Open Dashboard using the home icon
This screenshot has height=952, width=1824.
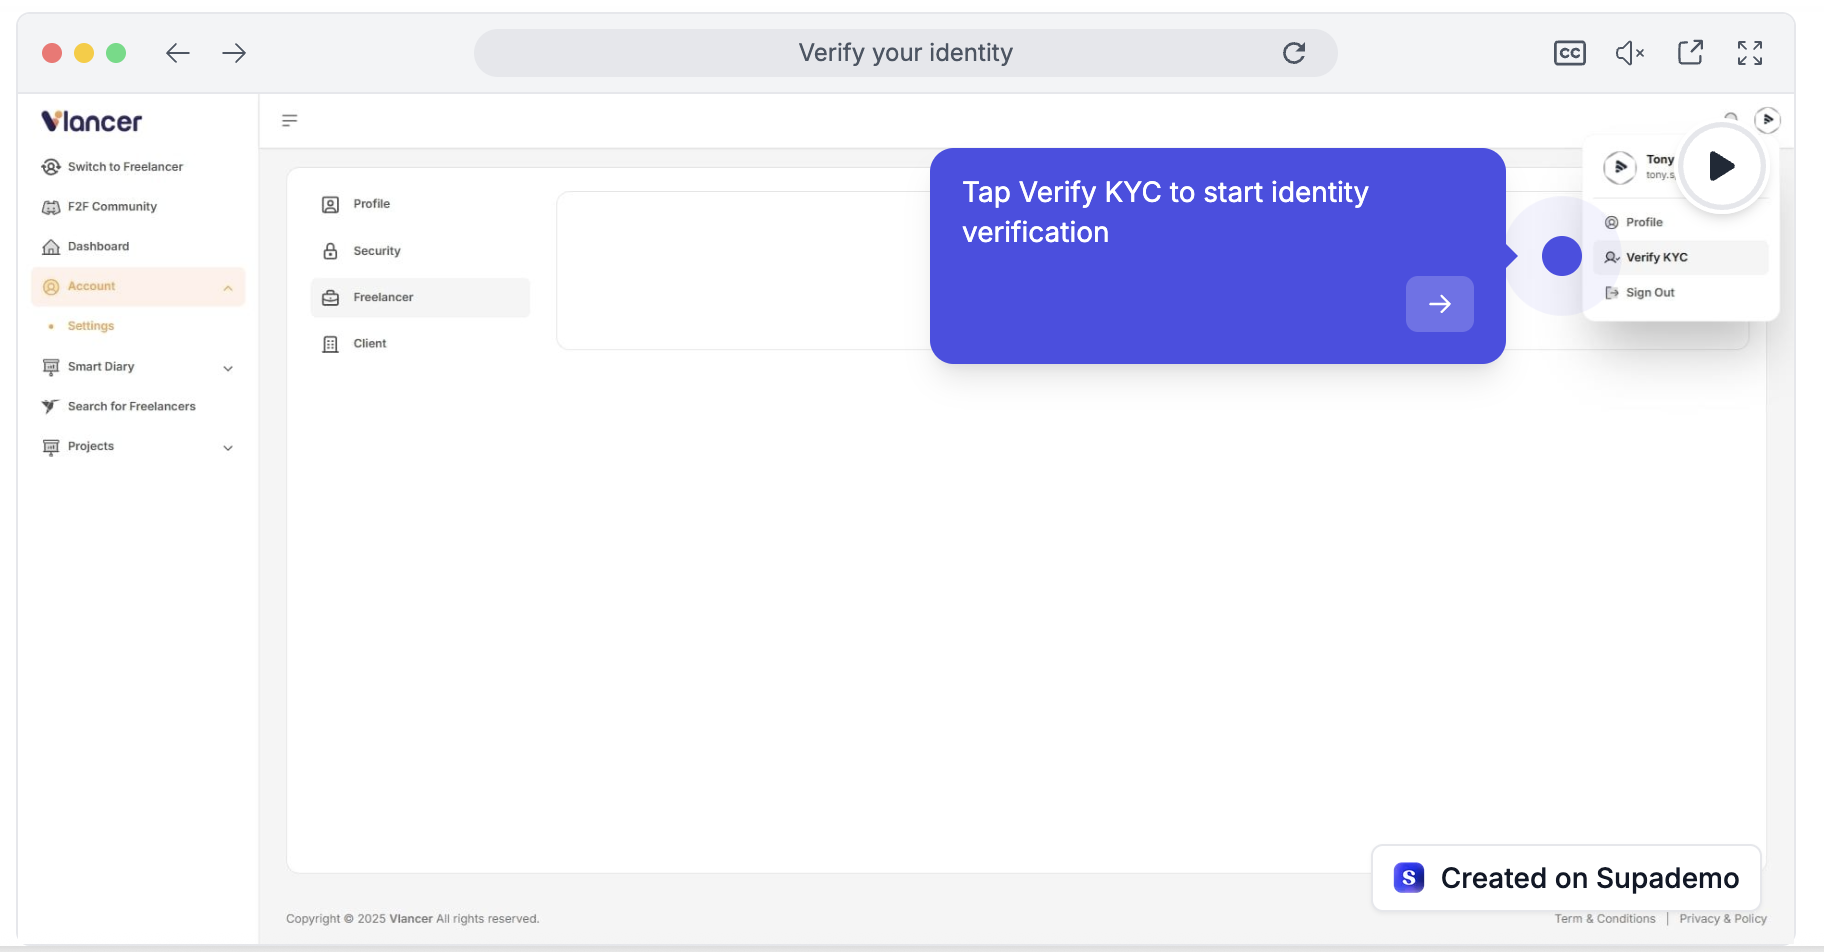(51, 246)
